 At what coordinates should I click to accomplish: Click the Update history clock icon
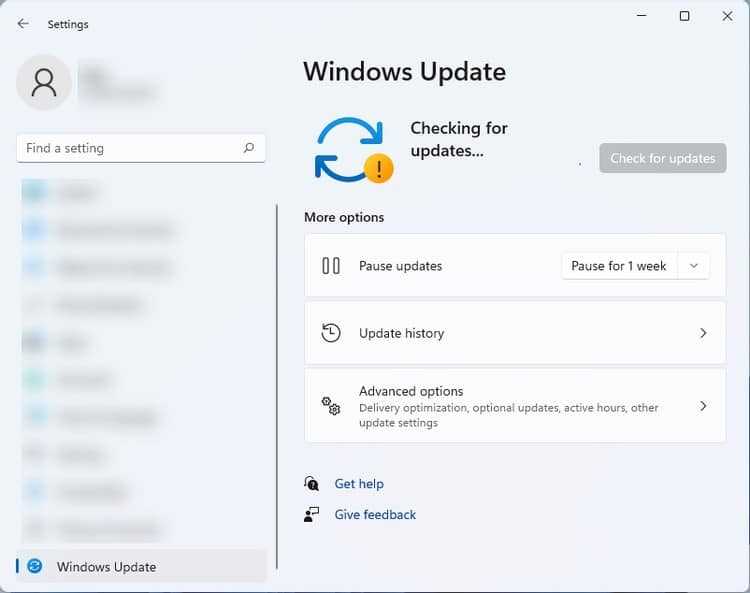[331, 333]
